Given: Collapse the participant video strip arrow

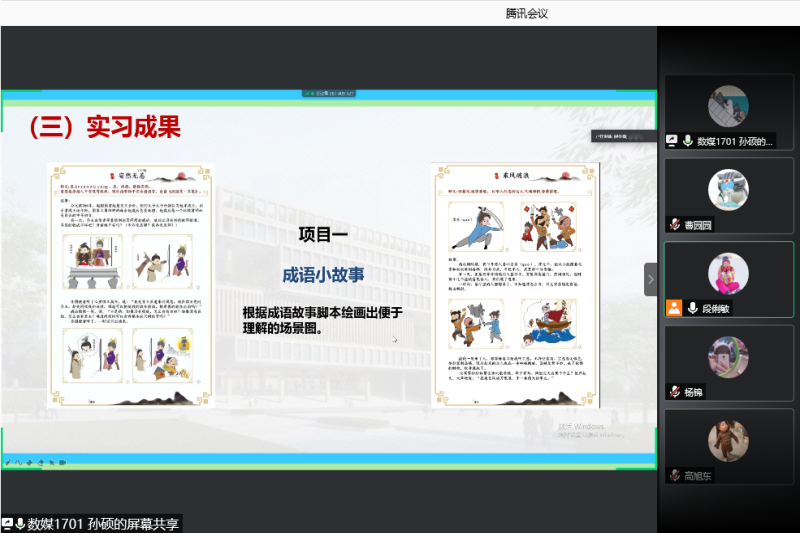Looking at the screenshot, I should tap(650, 280).
